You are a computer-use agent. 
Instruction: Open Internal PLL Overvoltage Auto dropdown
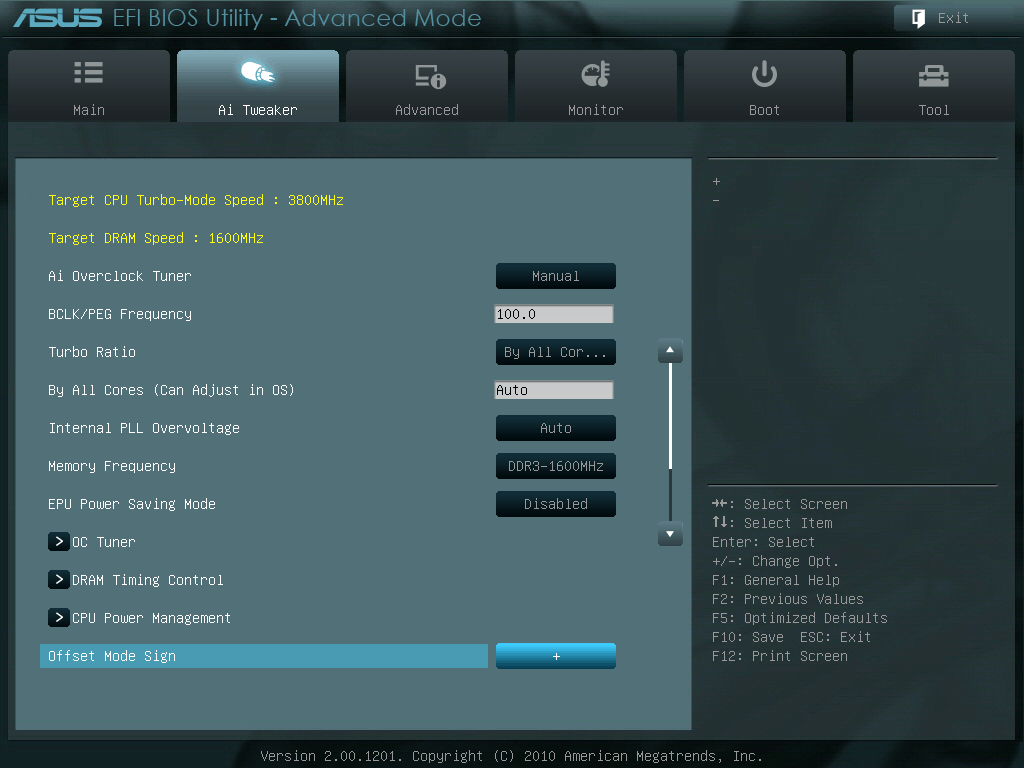(x=556, y=428)
